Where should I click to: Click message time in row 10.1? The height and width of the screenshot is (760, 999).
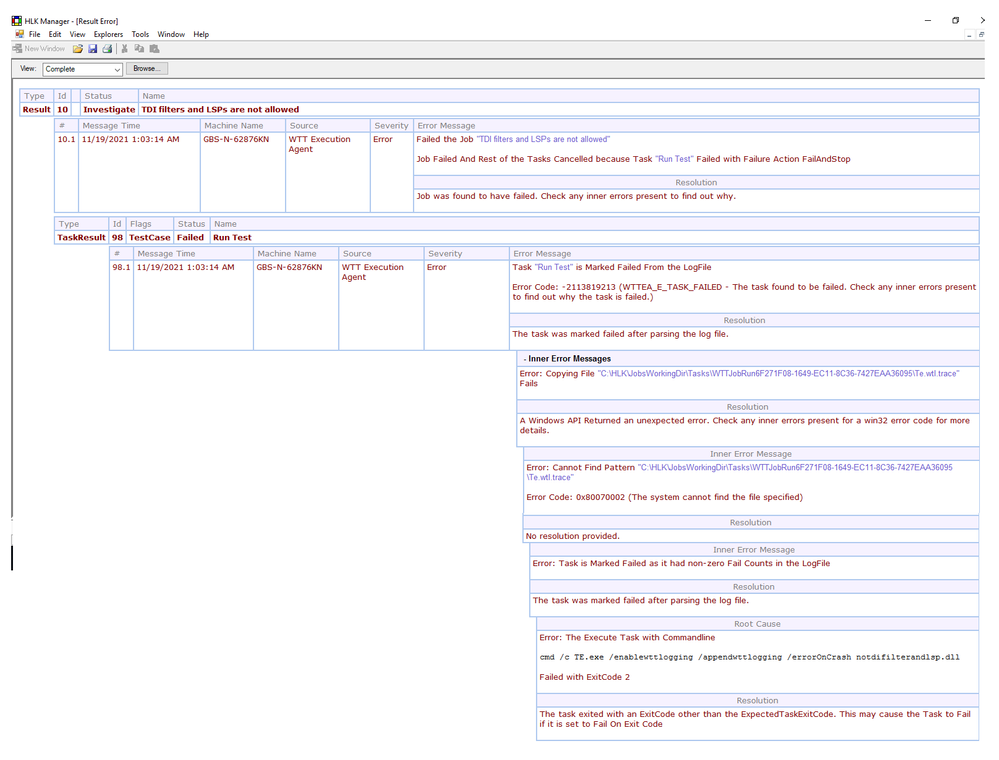[x=131, y=139]
